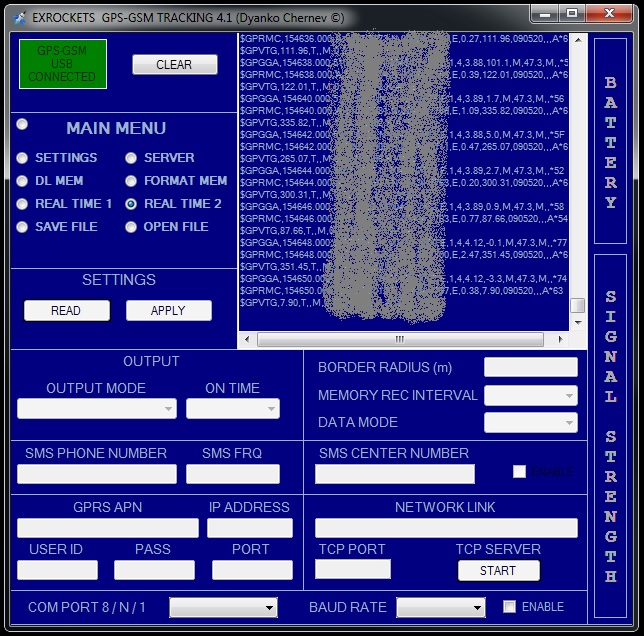Image resolution: width=644 pixels, height=636 pixels.
Task: Select the DL MEM radio option
Action: (22, 181)
